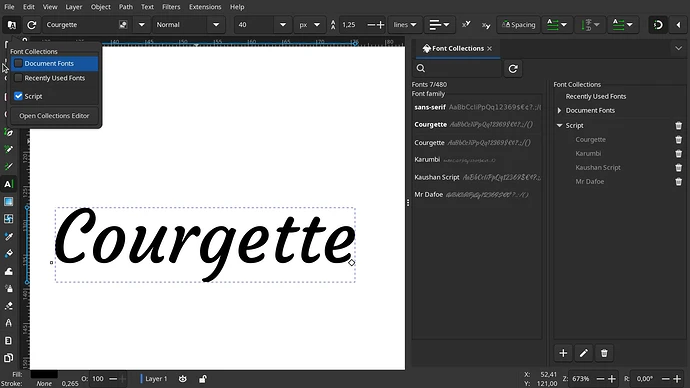Open the text alignment dropdown
Viewport: 690px width, 388px height.
[439, 25]
